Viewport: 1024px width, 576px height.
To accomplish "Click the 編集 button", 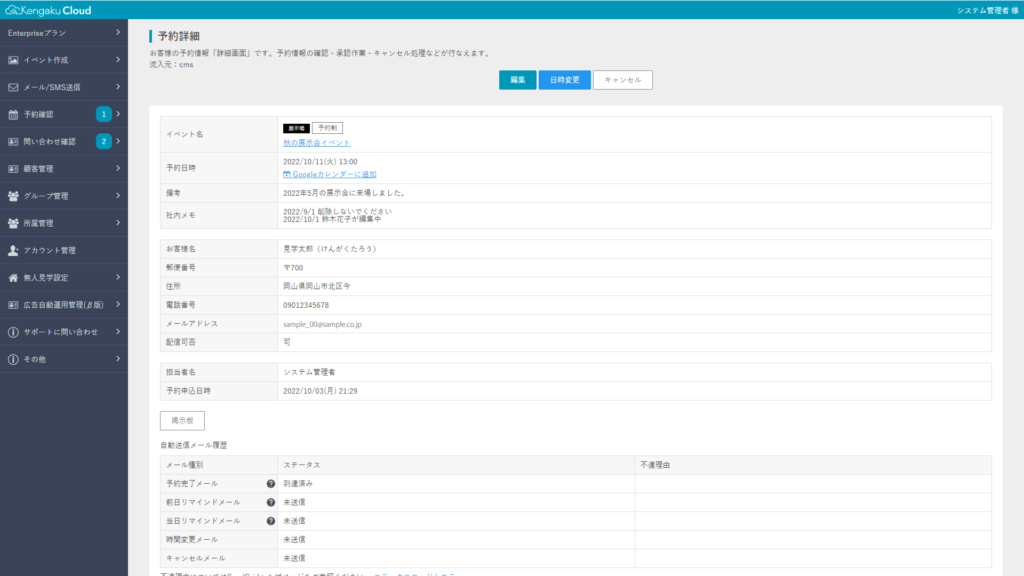I will pos(517,80).
